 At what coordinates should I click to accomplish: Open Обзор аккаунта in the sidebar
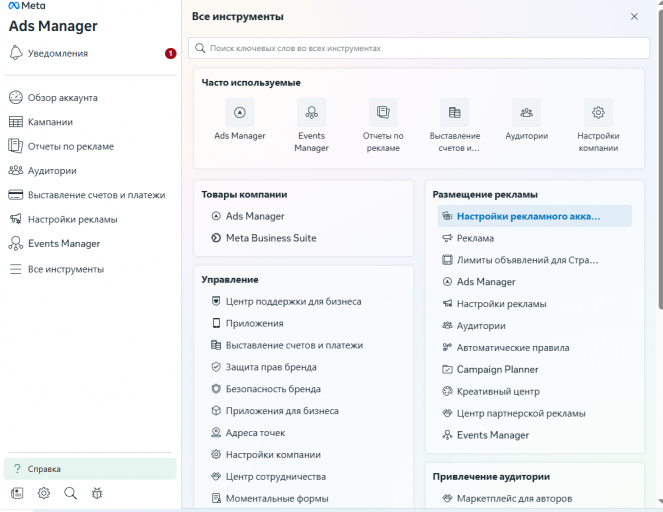(x=62, y=97)
